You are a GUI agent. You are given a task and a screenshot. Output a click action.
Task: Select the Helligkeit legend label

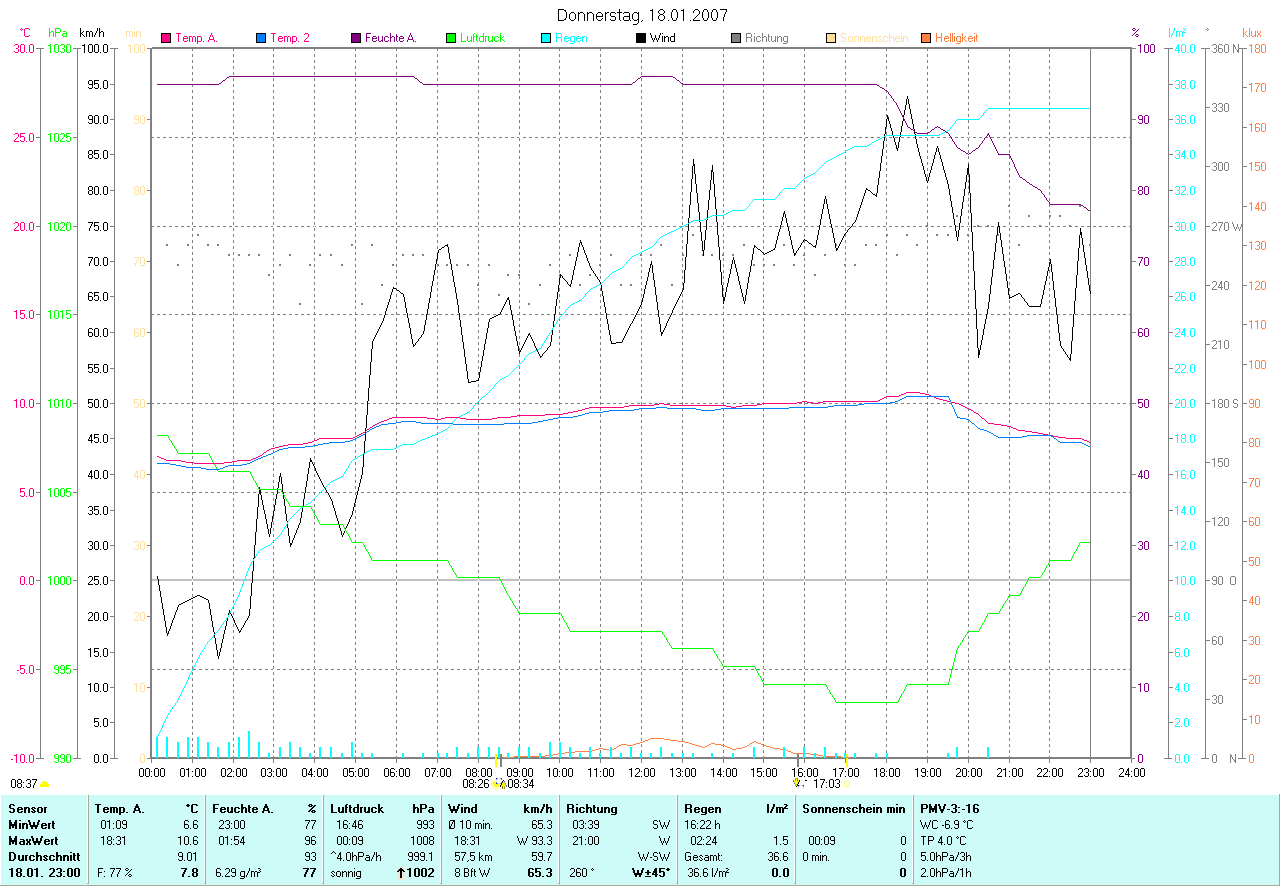pyautogui.click(x=957, y=38)
